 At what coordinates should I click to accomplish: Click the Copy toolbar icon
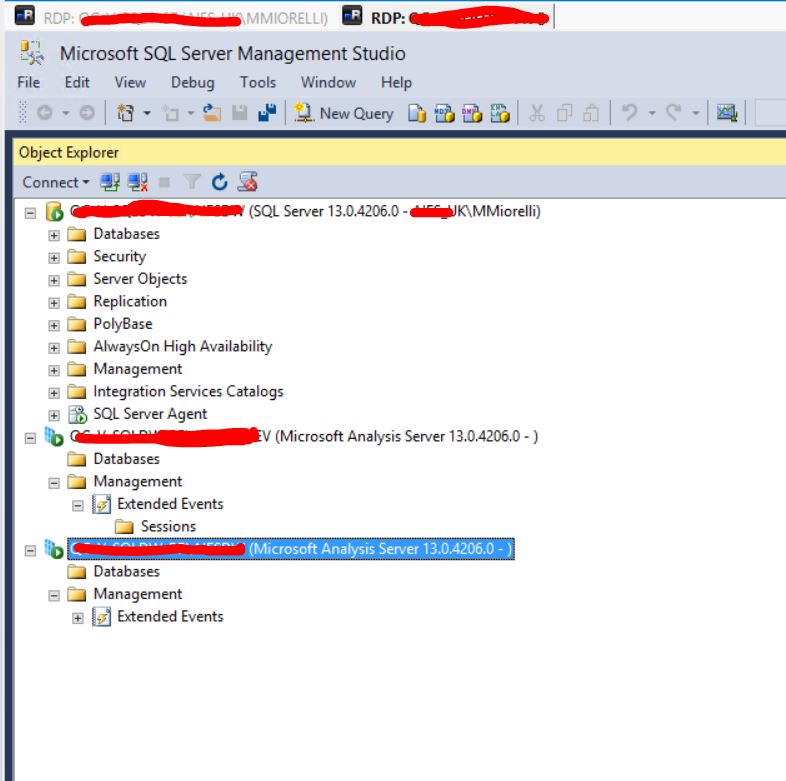pos(564,113)
